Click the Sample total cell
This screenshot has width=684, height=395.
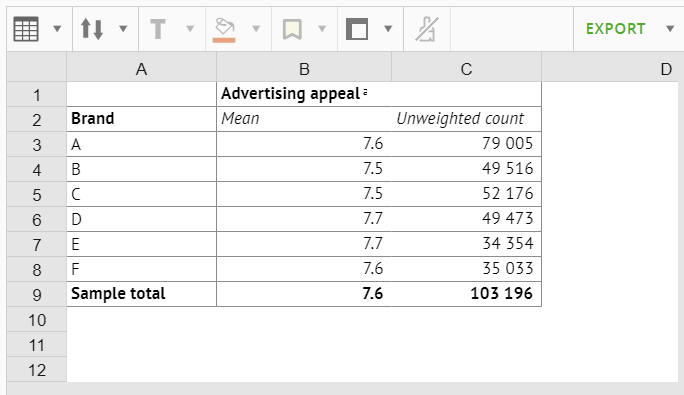pos(141,294)
